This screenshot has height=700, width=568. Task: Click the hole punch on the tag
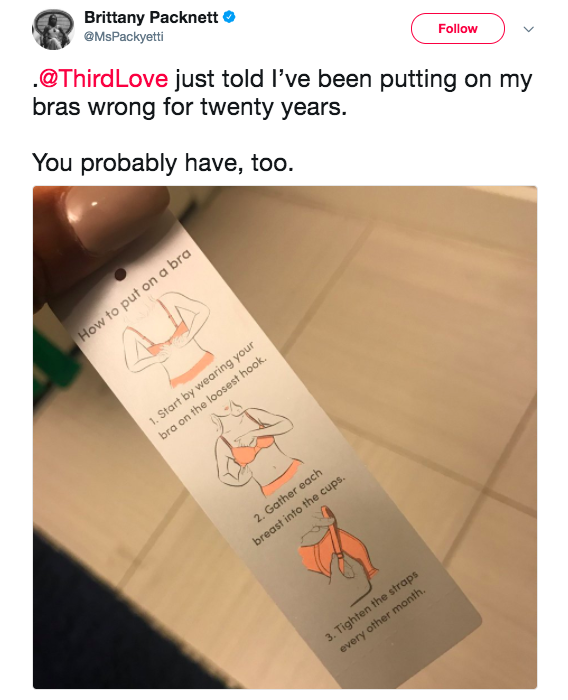120,274
